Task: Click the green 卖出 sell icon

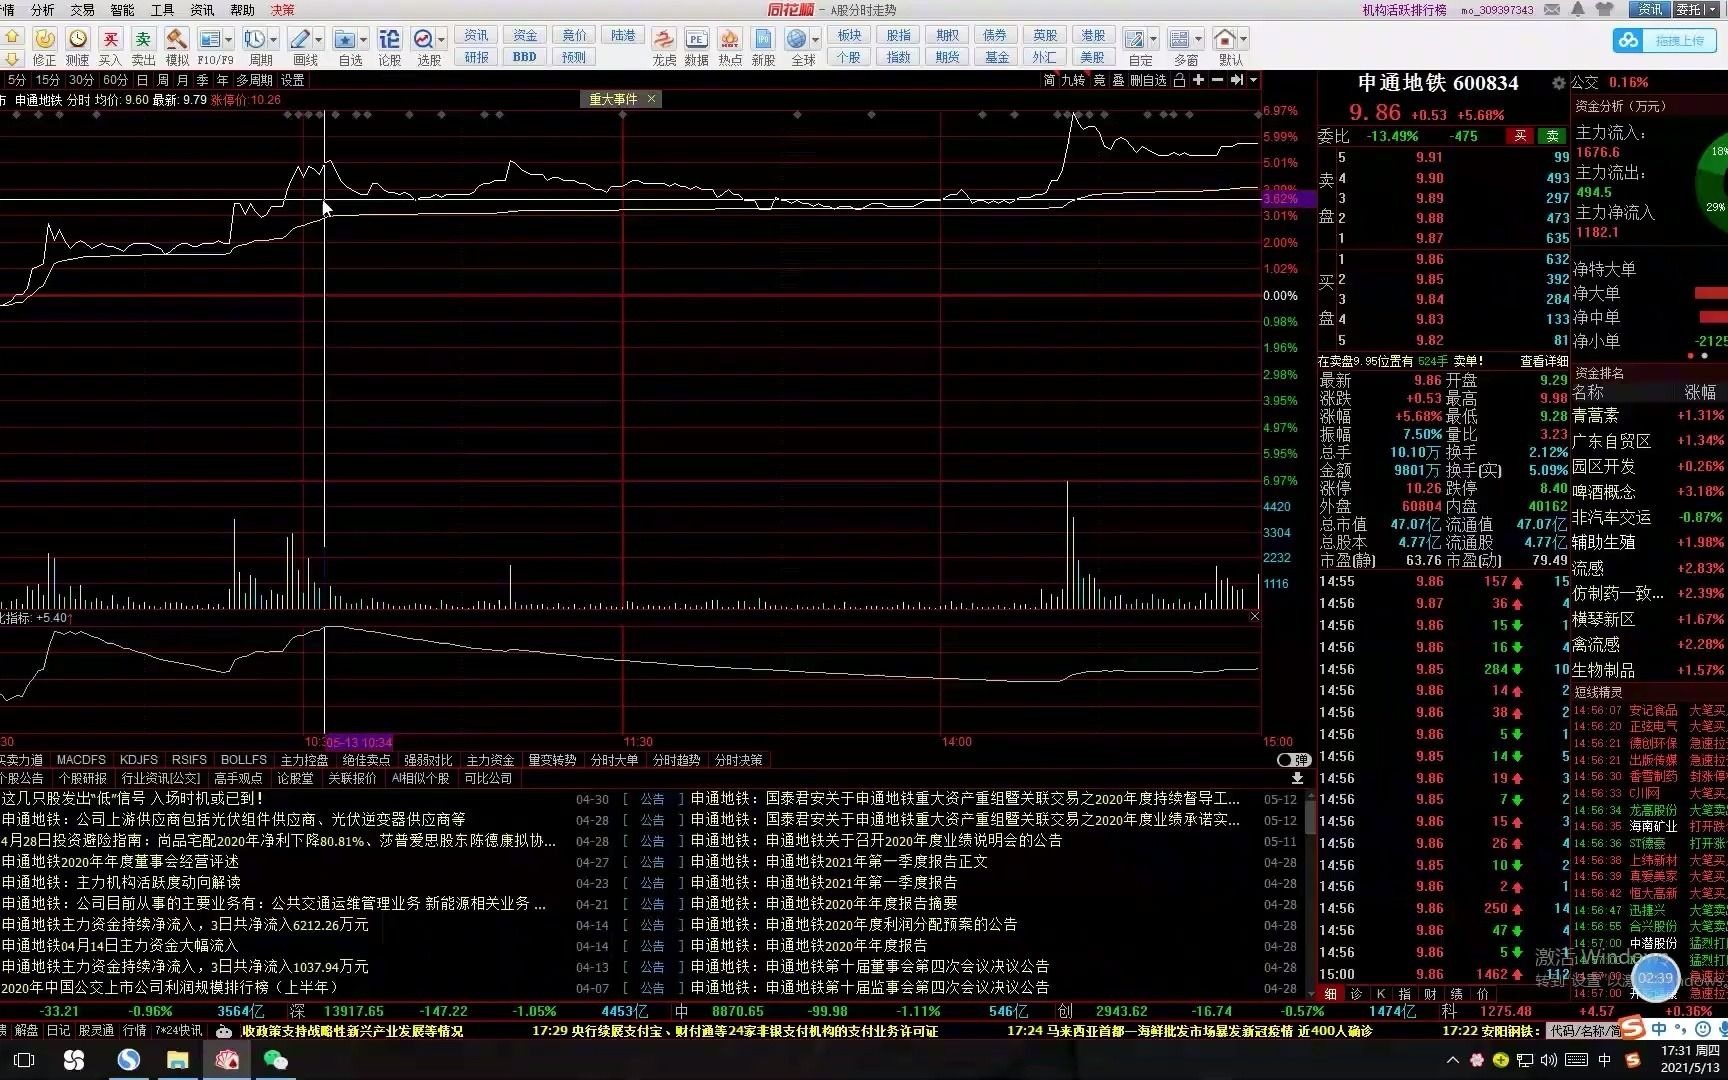Action: coord(144,39)
